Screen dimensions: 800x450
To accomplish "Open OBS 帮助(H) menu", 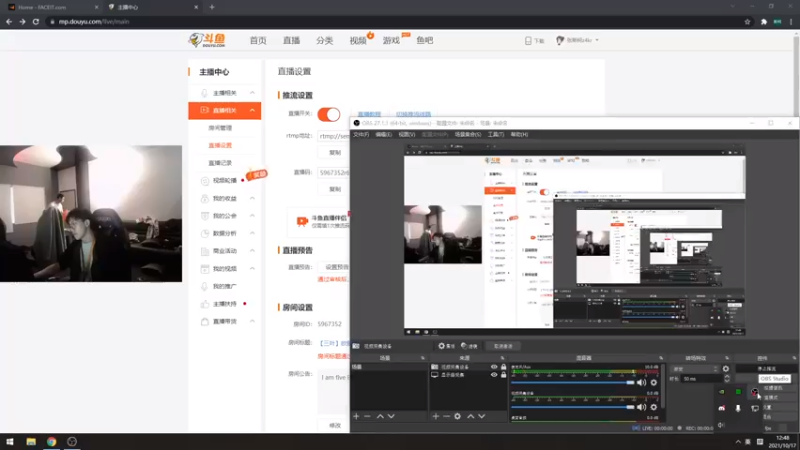I will (519, 135).
